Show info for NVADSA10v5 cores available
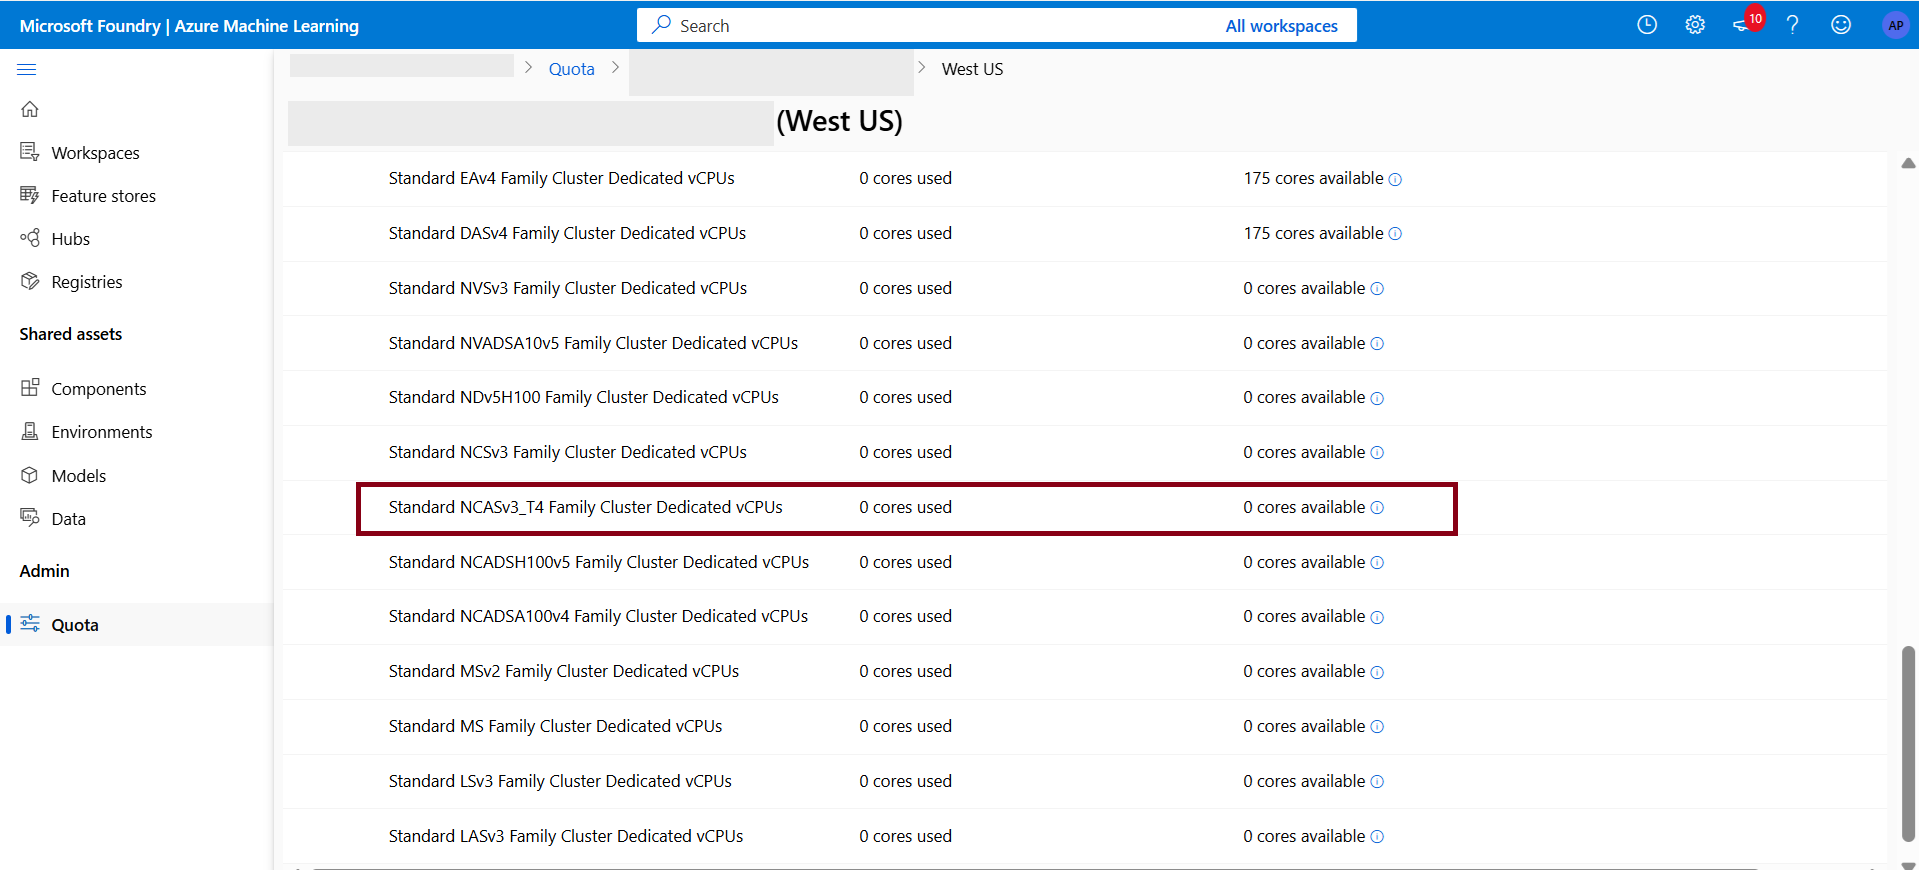Screen dimensions: 1919x870 [x=1377, y=344]
